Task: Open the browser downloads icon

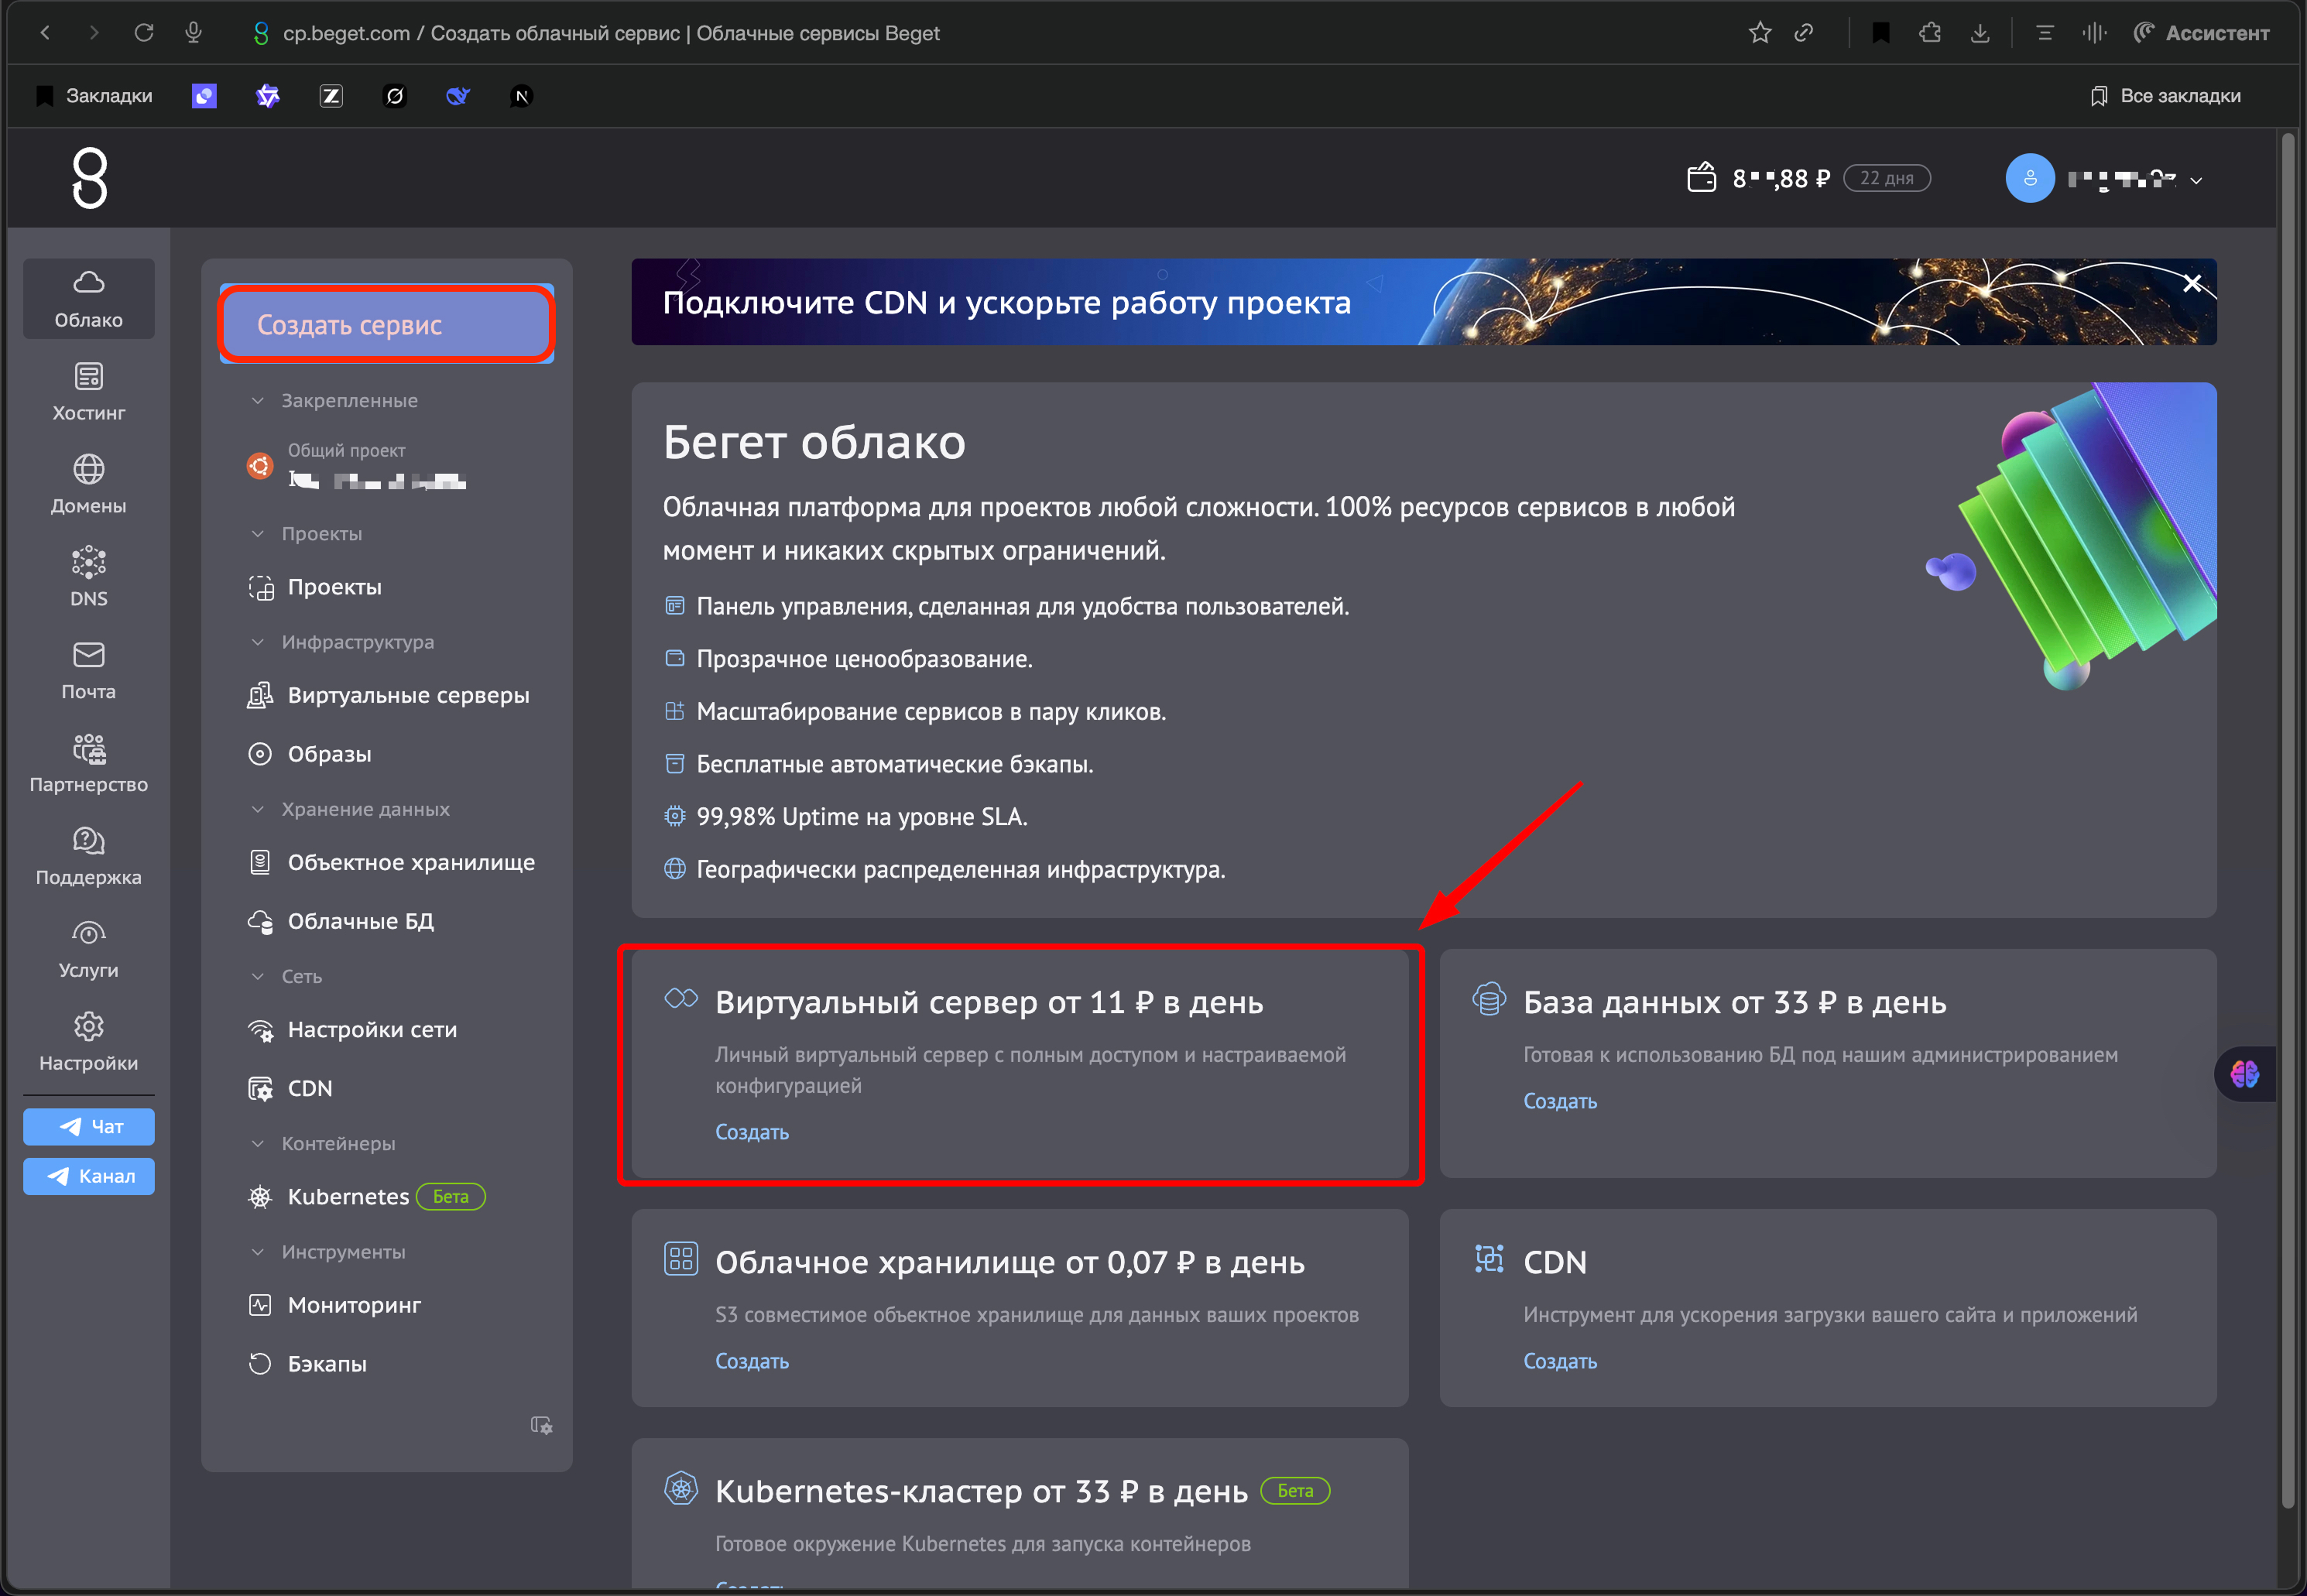Action: 1980,33
